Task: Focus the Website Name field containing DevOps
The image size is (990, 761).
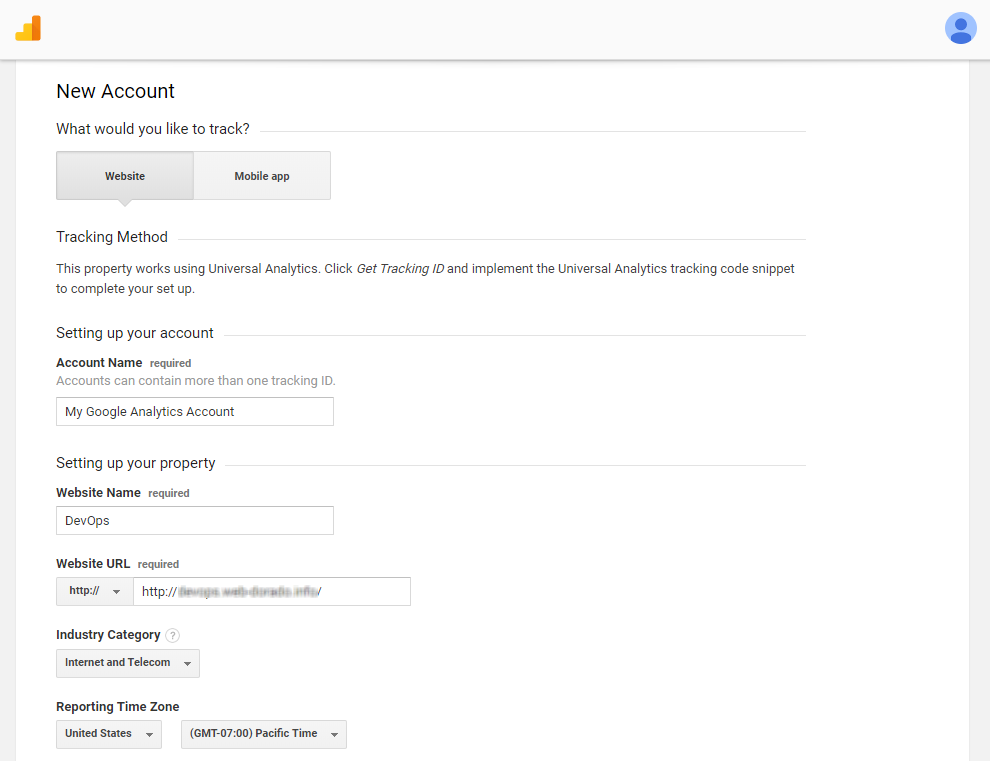Action: pyautogui.click(x=194, y=520)
